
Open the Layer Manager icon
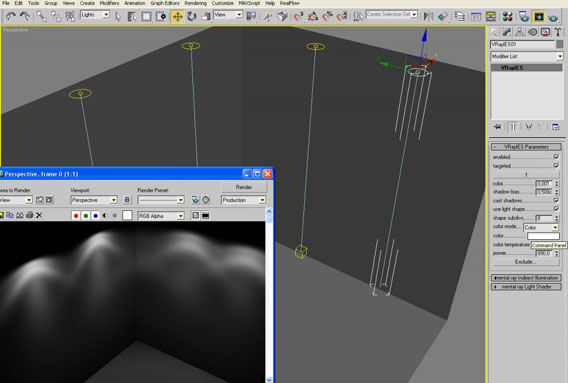coord(460,16)
